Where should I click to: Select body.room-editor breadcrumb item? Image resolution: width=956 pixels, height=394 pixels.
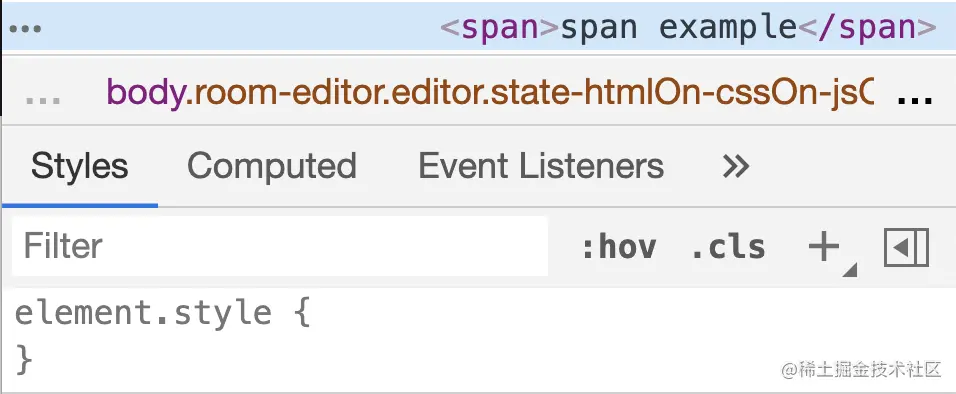tap(490, 93)
